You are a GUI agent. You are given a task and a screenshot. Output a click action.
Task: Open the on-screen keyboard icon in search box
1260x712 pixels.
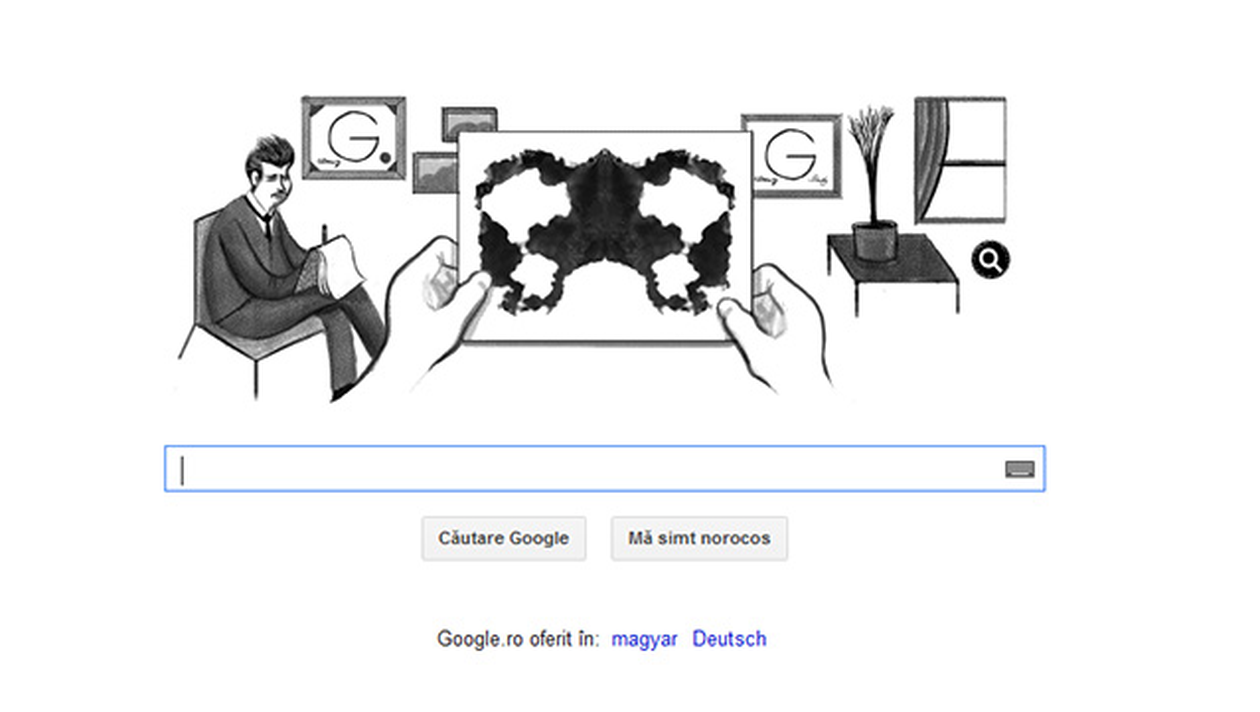pos(1019,469)
